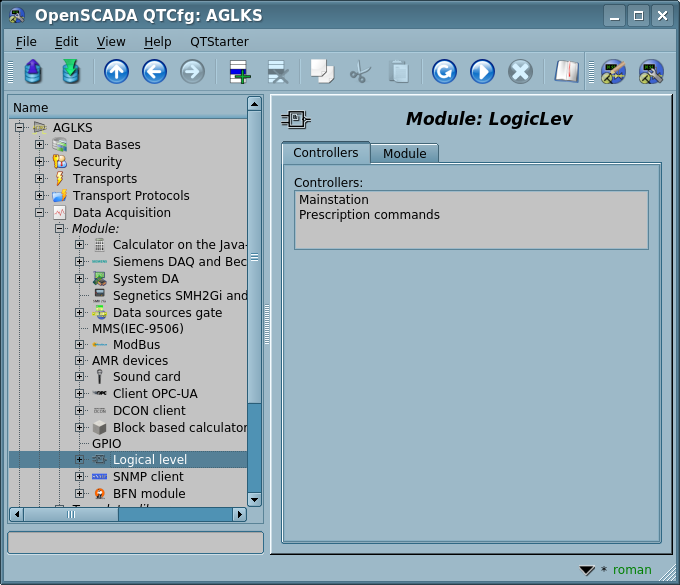Select GPIO in the tree
Screen dimensions: 680x585
(107, 444)
